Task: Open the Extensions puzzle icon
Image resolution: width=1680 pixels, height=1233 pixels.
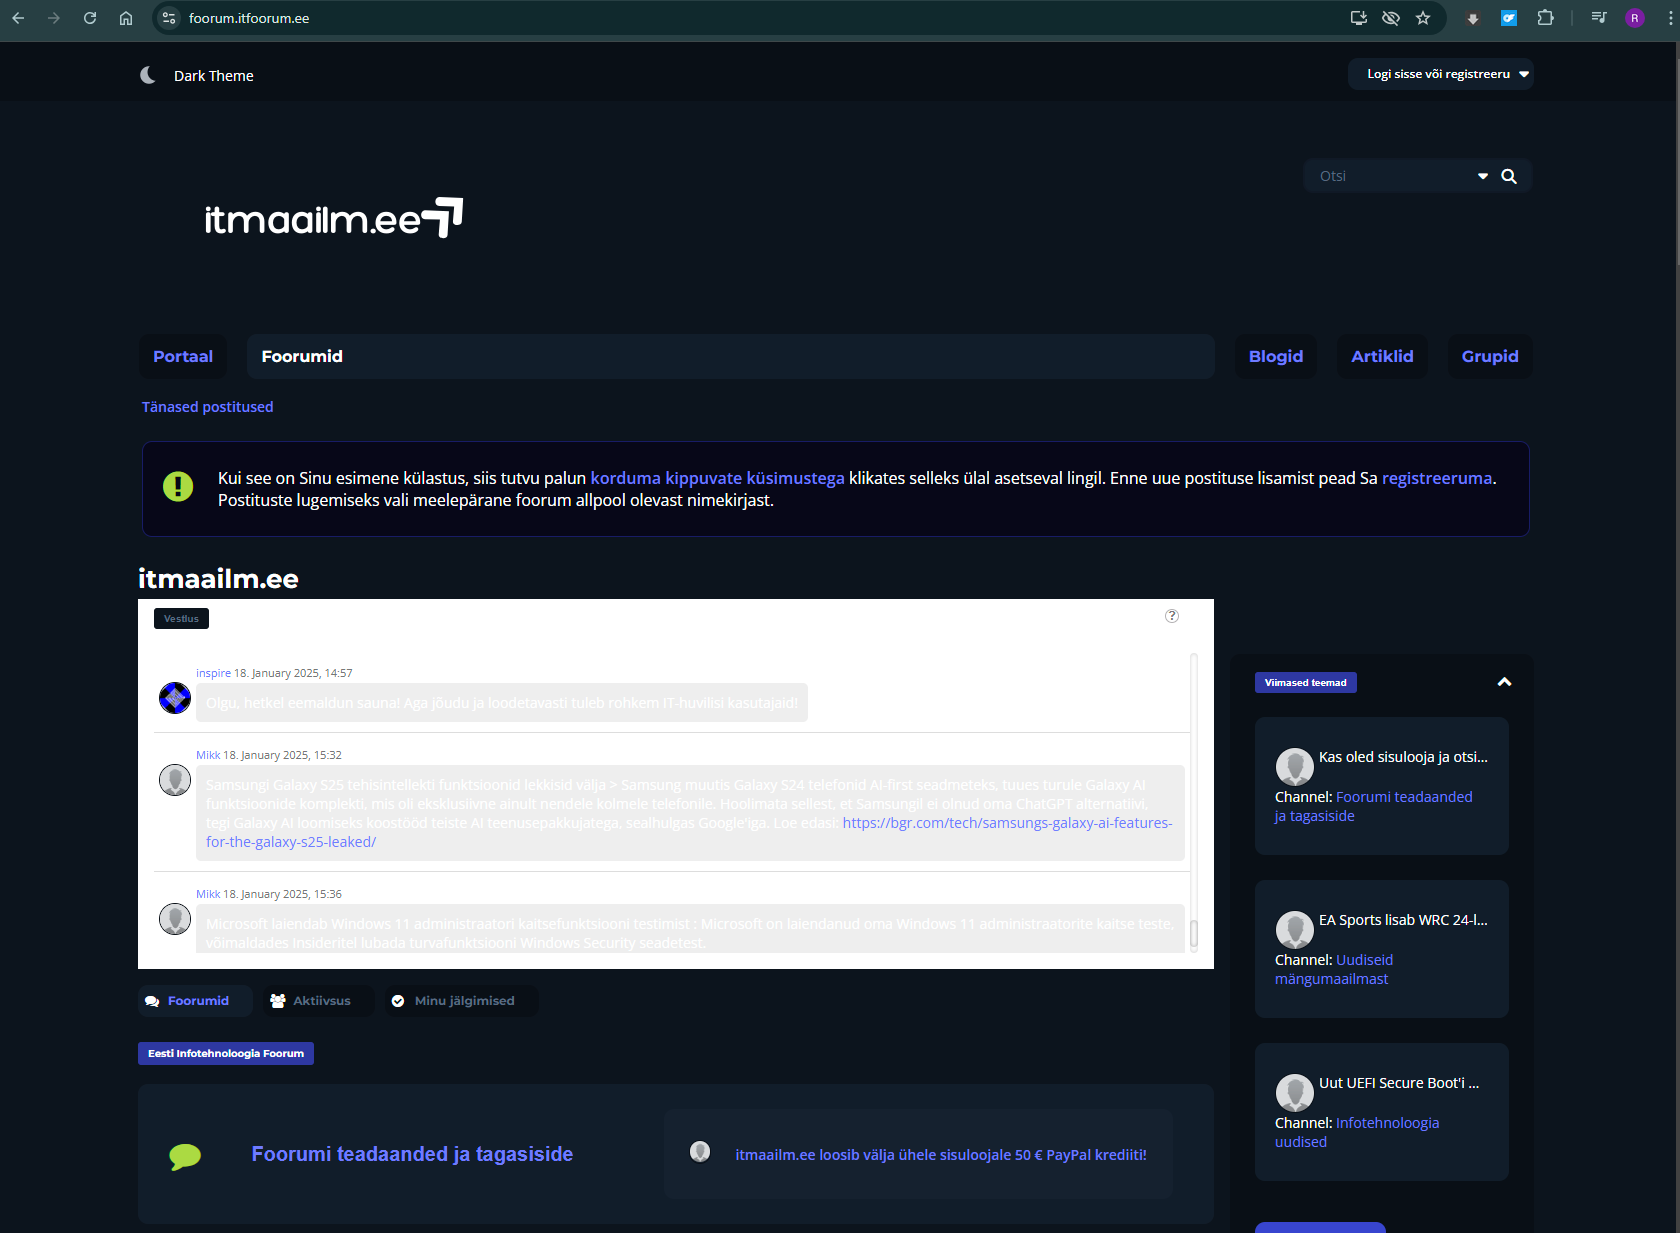Action: coord(1545,18)
